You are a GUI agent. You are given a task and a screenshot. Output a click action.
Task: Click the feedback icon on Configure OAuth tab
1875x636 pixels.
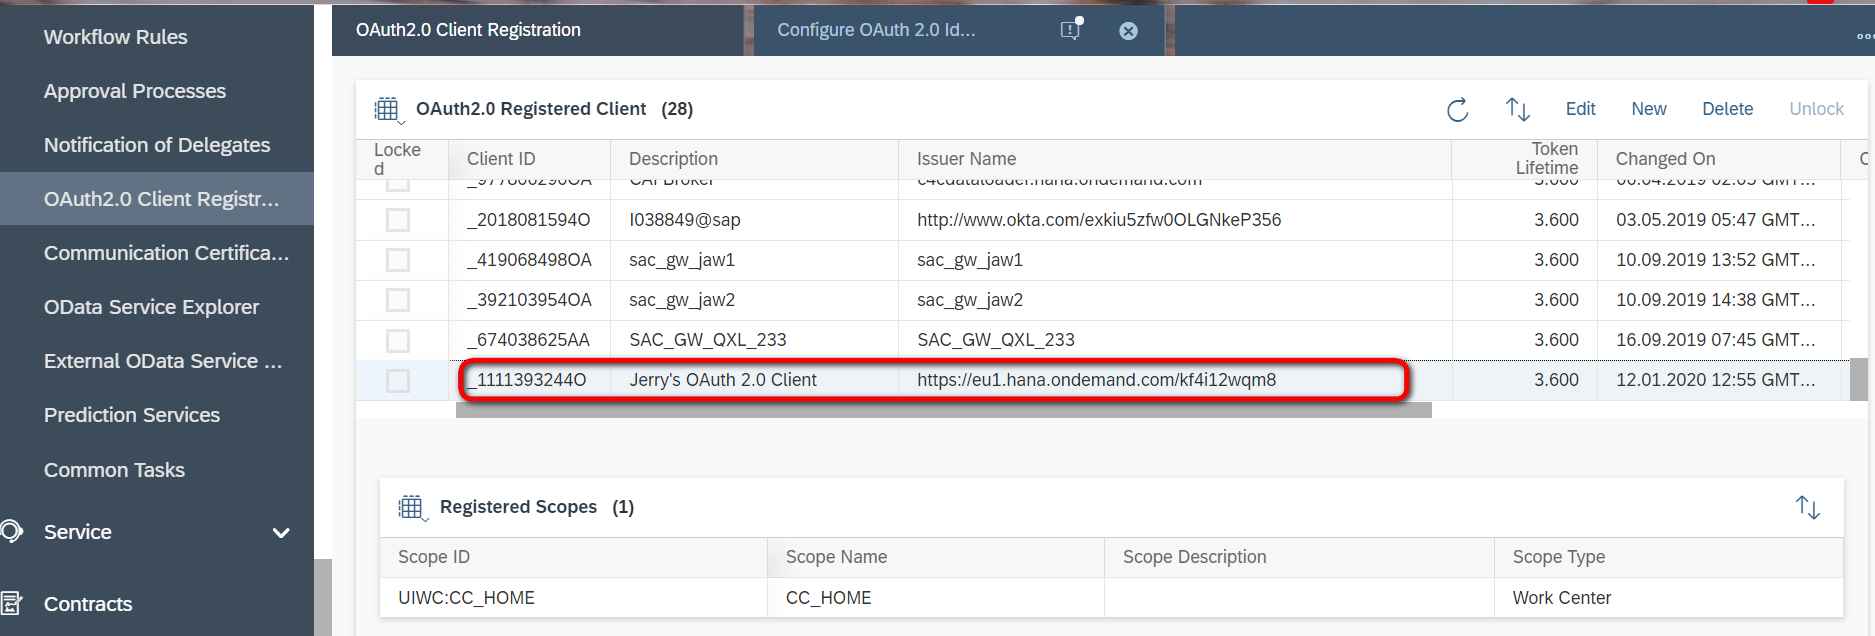(x=1071, y=29)
